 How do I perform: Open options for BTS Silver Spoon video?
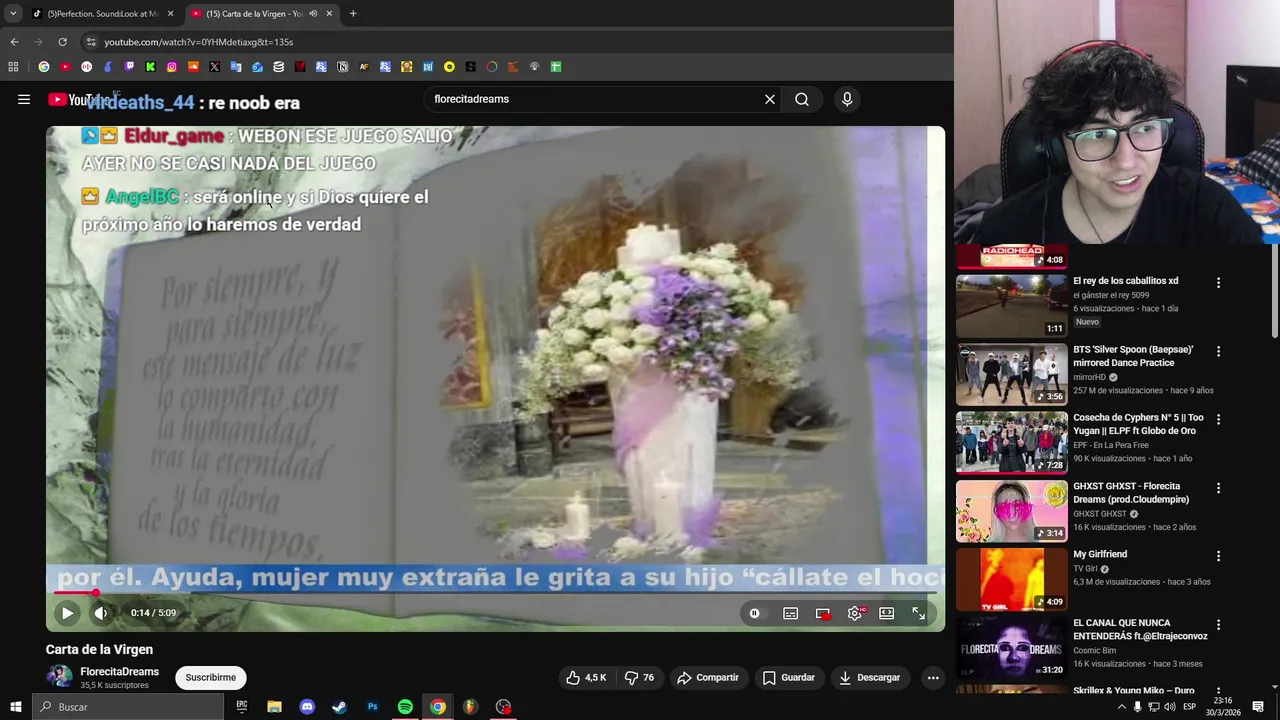1218,351
